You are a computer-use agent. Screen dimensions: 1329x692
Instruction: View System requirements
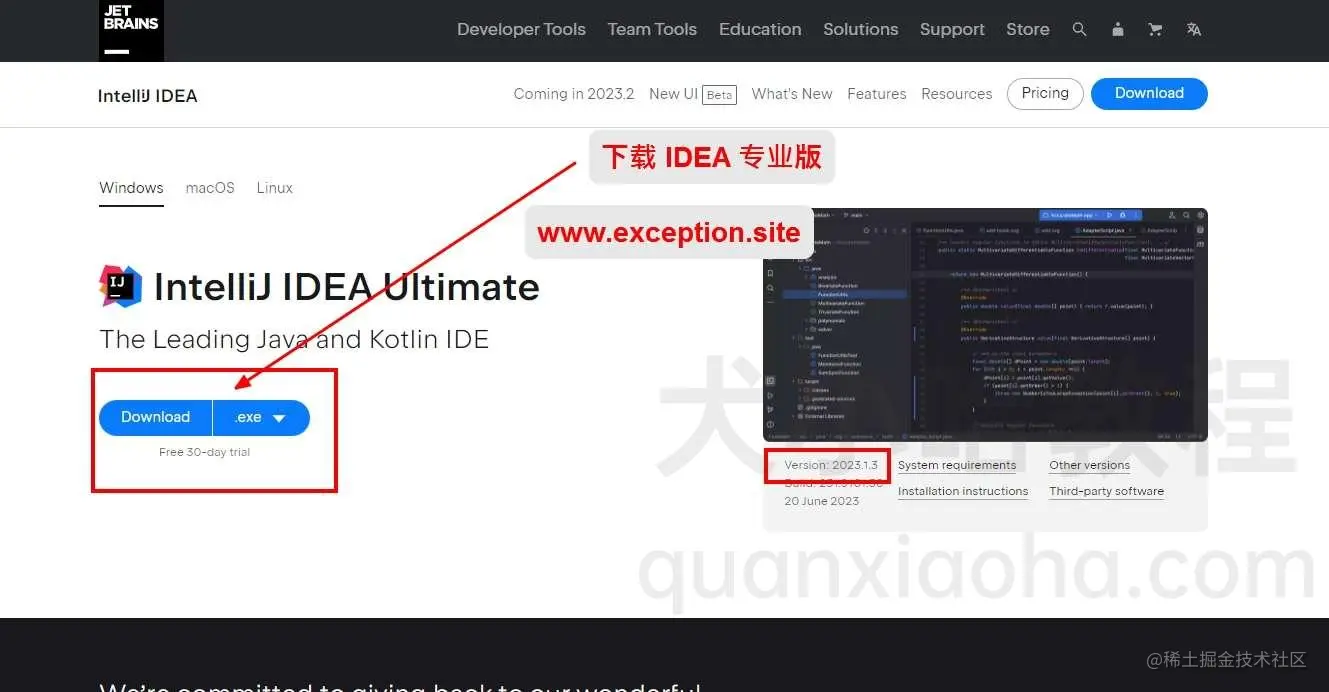click(957, 464)
